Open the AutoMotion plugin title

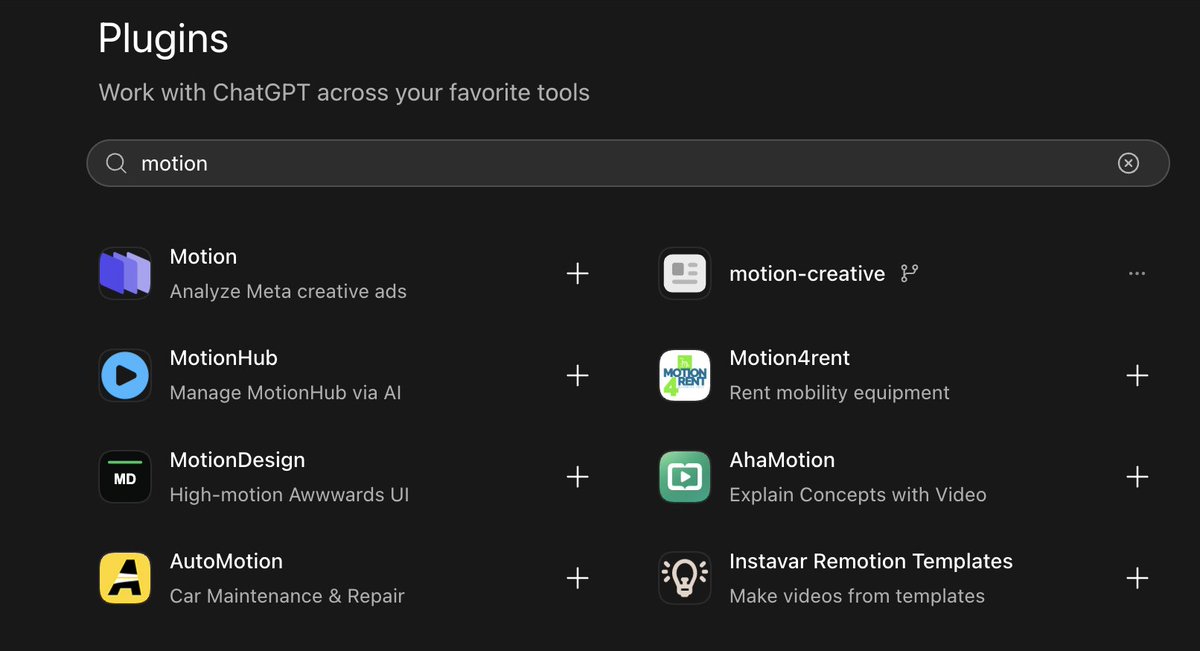[x=226, y=562]
